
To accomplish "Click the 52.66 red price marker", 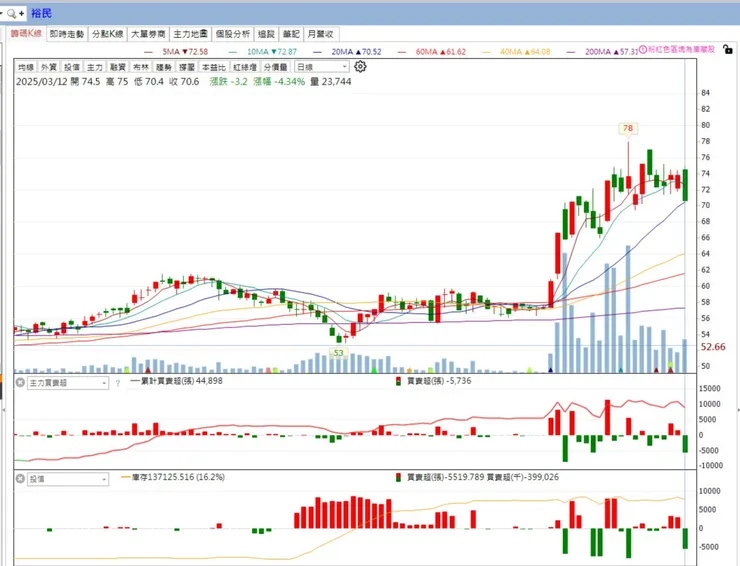I will click(713, 347).
